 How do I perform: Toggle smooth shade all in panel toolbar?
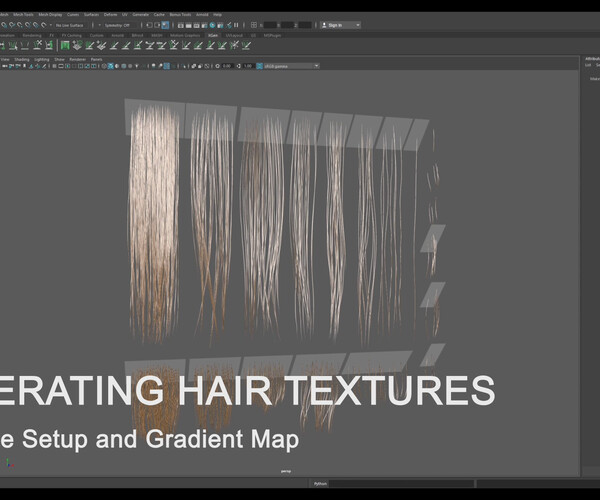[x=111, y=66]
